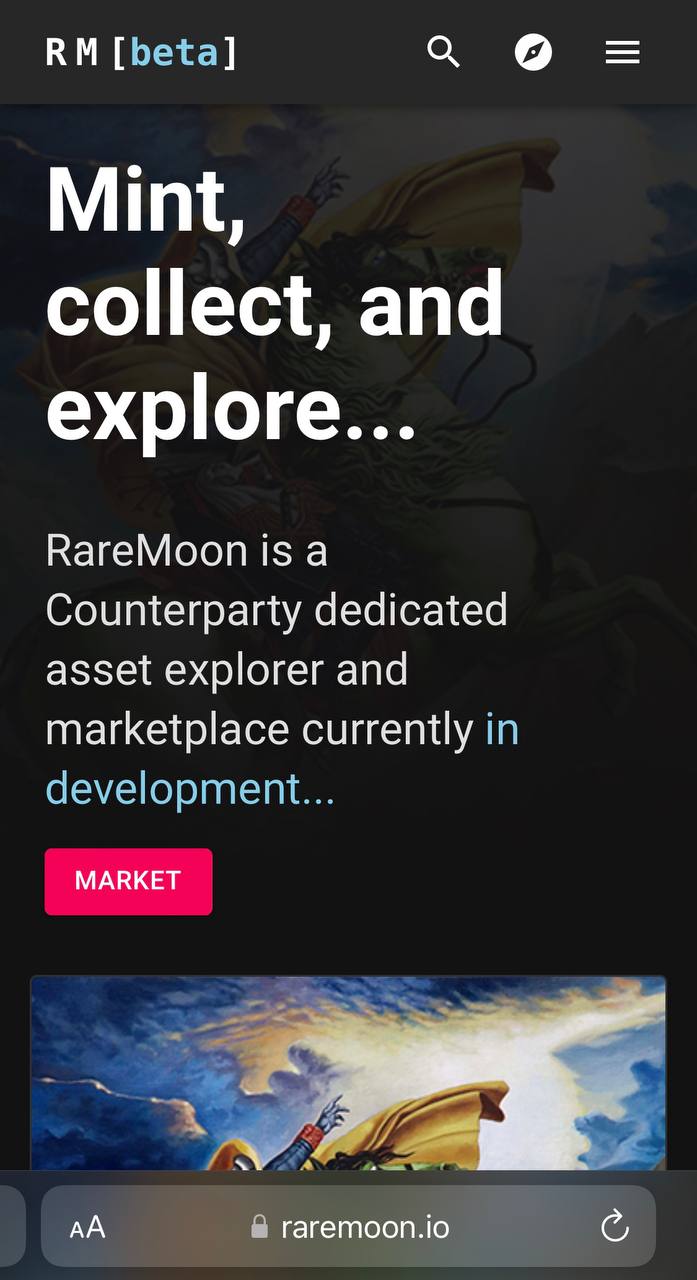Tap the 'RareMoon is a Counterparty' paragraph
The width and height of the screenshot is (697, 1280).
pyautogui.click(x=282, y=669)
